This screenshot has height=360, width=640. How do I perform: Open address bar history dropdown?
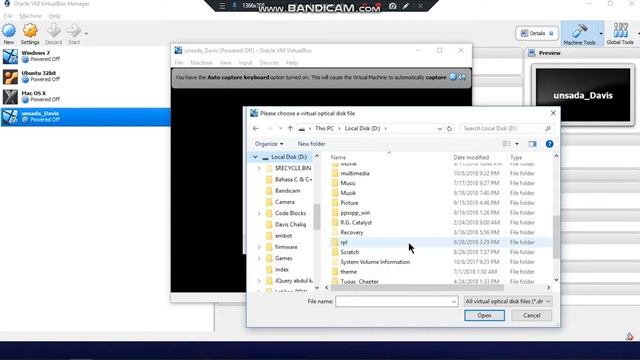pos(440,129)
